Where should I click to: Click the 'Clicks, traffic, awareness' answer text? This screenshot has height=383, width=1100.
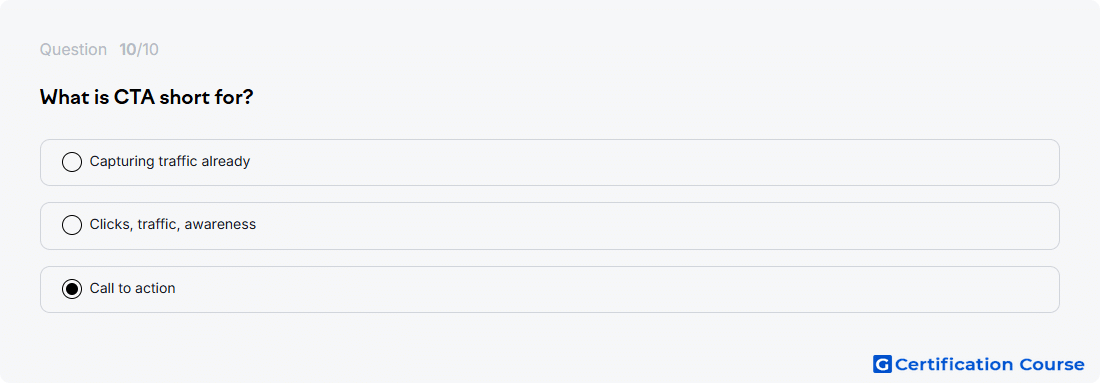tap(173, 224)
